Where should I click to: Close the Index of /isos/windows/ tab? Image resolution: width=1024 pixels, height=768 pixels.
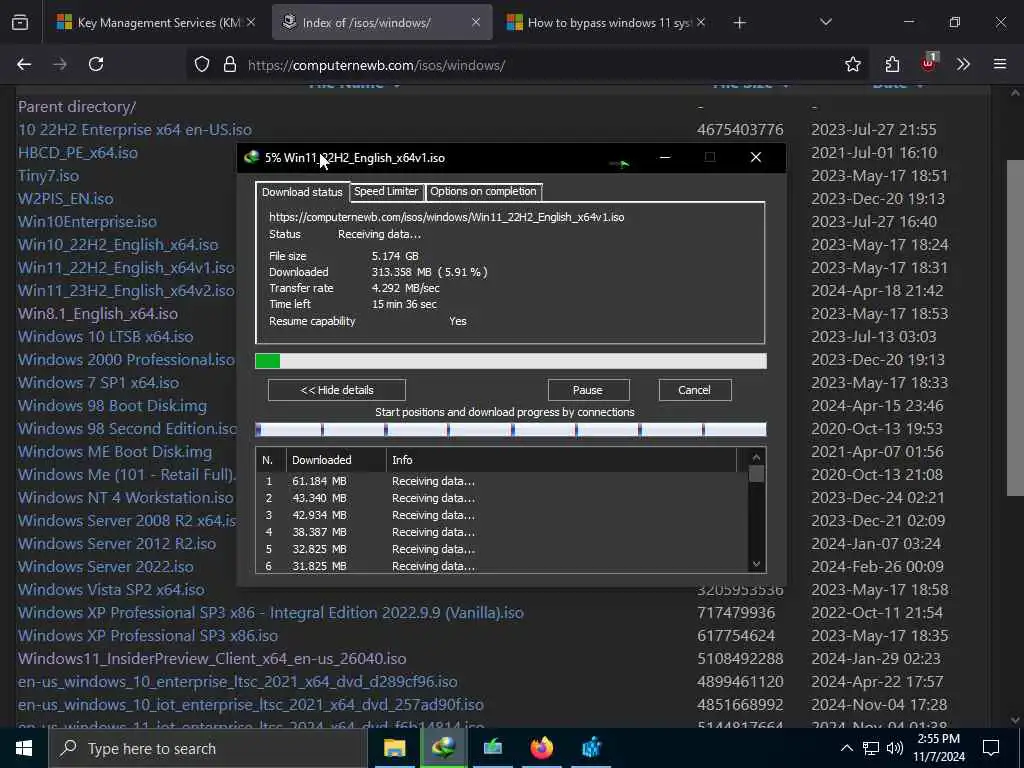pyautogui.click(x=475, y=23)
